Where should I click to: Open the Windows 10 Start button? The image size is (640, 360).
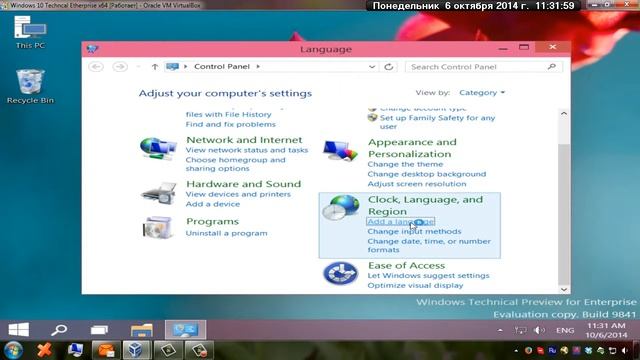pos(18,329)
